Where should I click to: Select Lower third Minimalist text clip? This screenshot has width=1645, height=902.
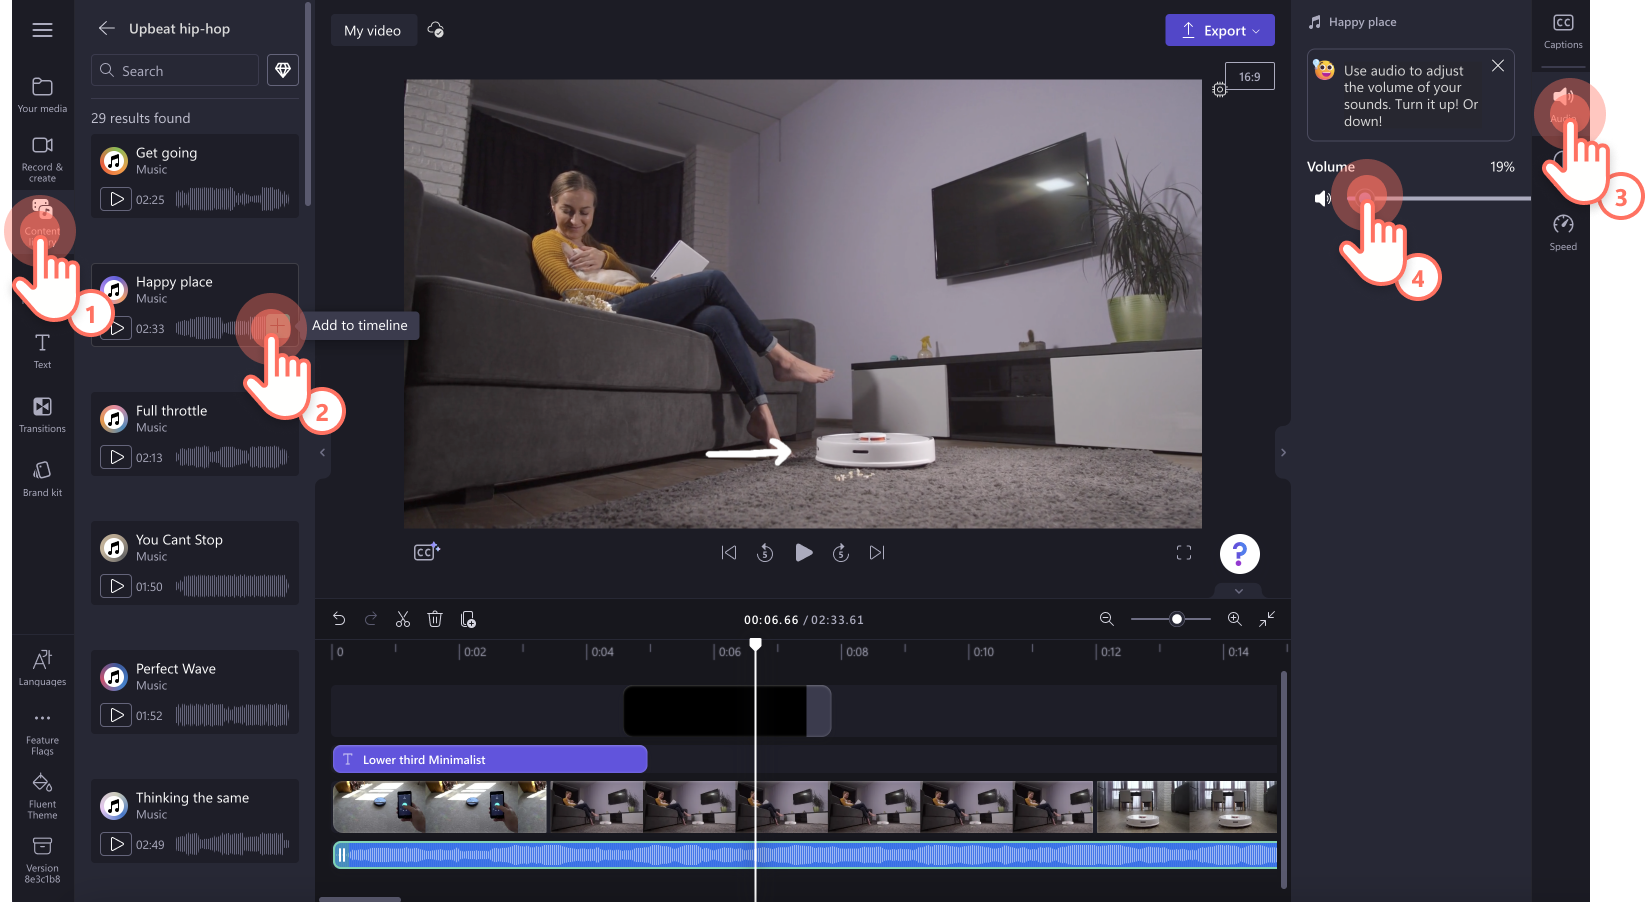pos(490,759)
